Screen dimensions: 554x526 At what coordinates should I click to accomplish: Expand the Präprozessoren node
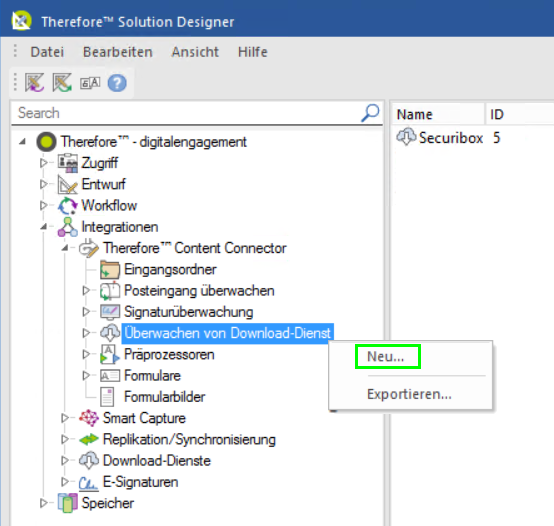86,354
